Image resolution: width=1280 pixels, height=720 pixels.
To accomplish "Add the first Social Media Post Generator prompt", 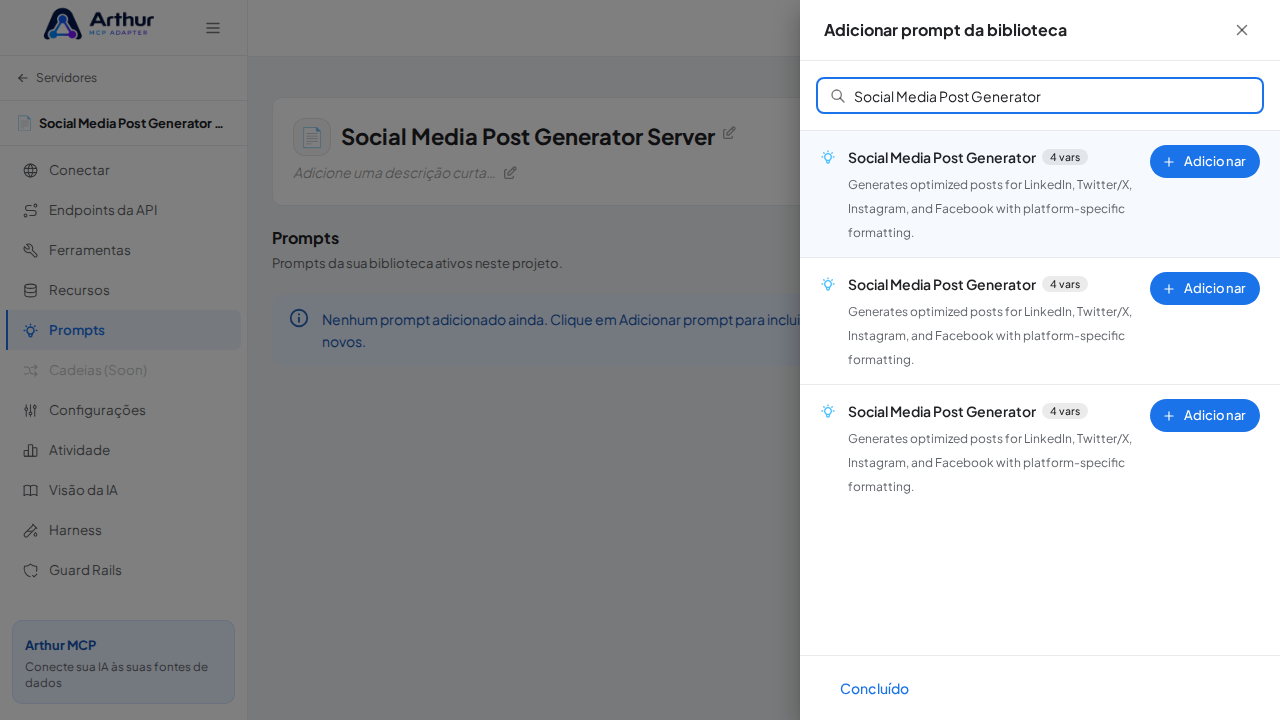I will (1205, 161).
